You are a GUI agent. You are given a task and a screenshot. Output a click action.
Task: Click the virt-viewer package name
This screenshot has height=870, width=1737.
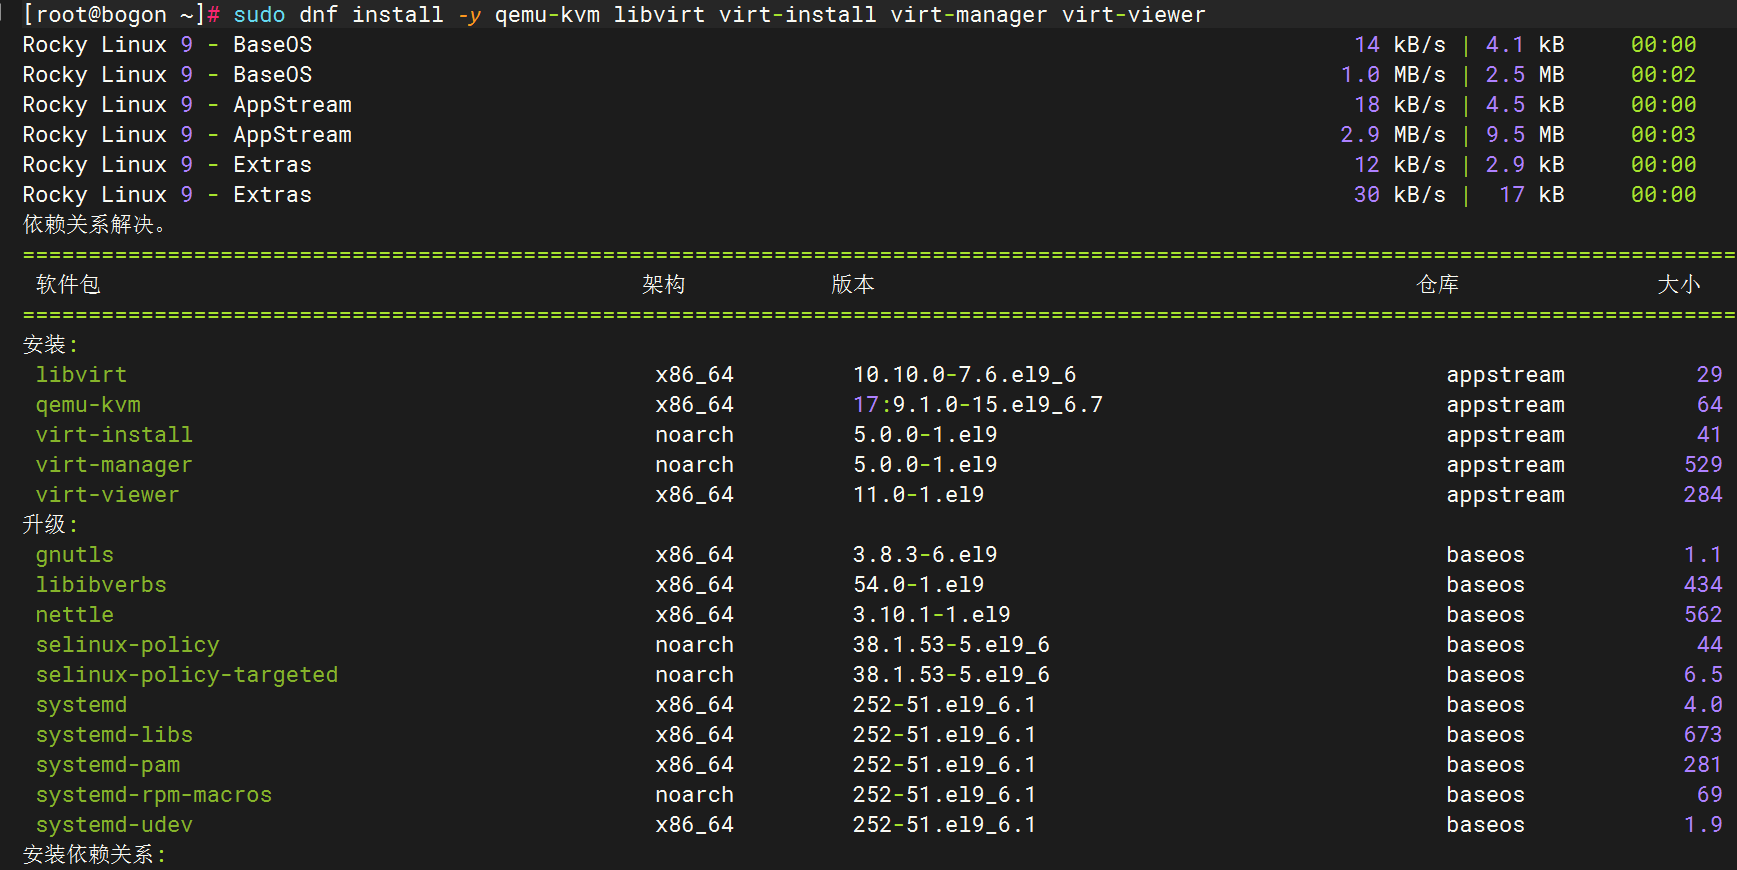[x=107, y=495]
